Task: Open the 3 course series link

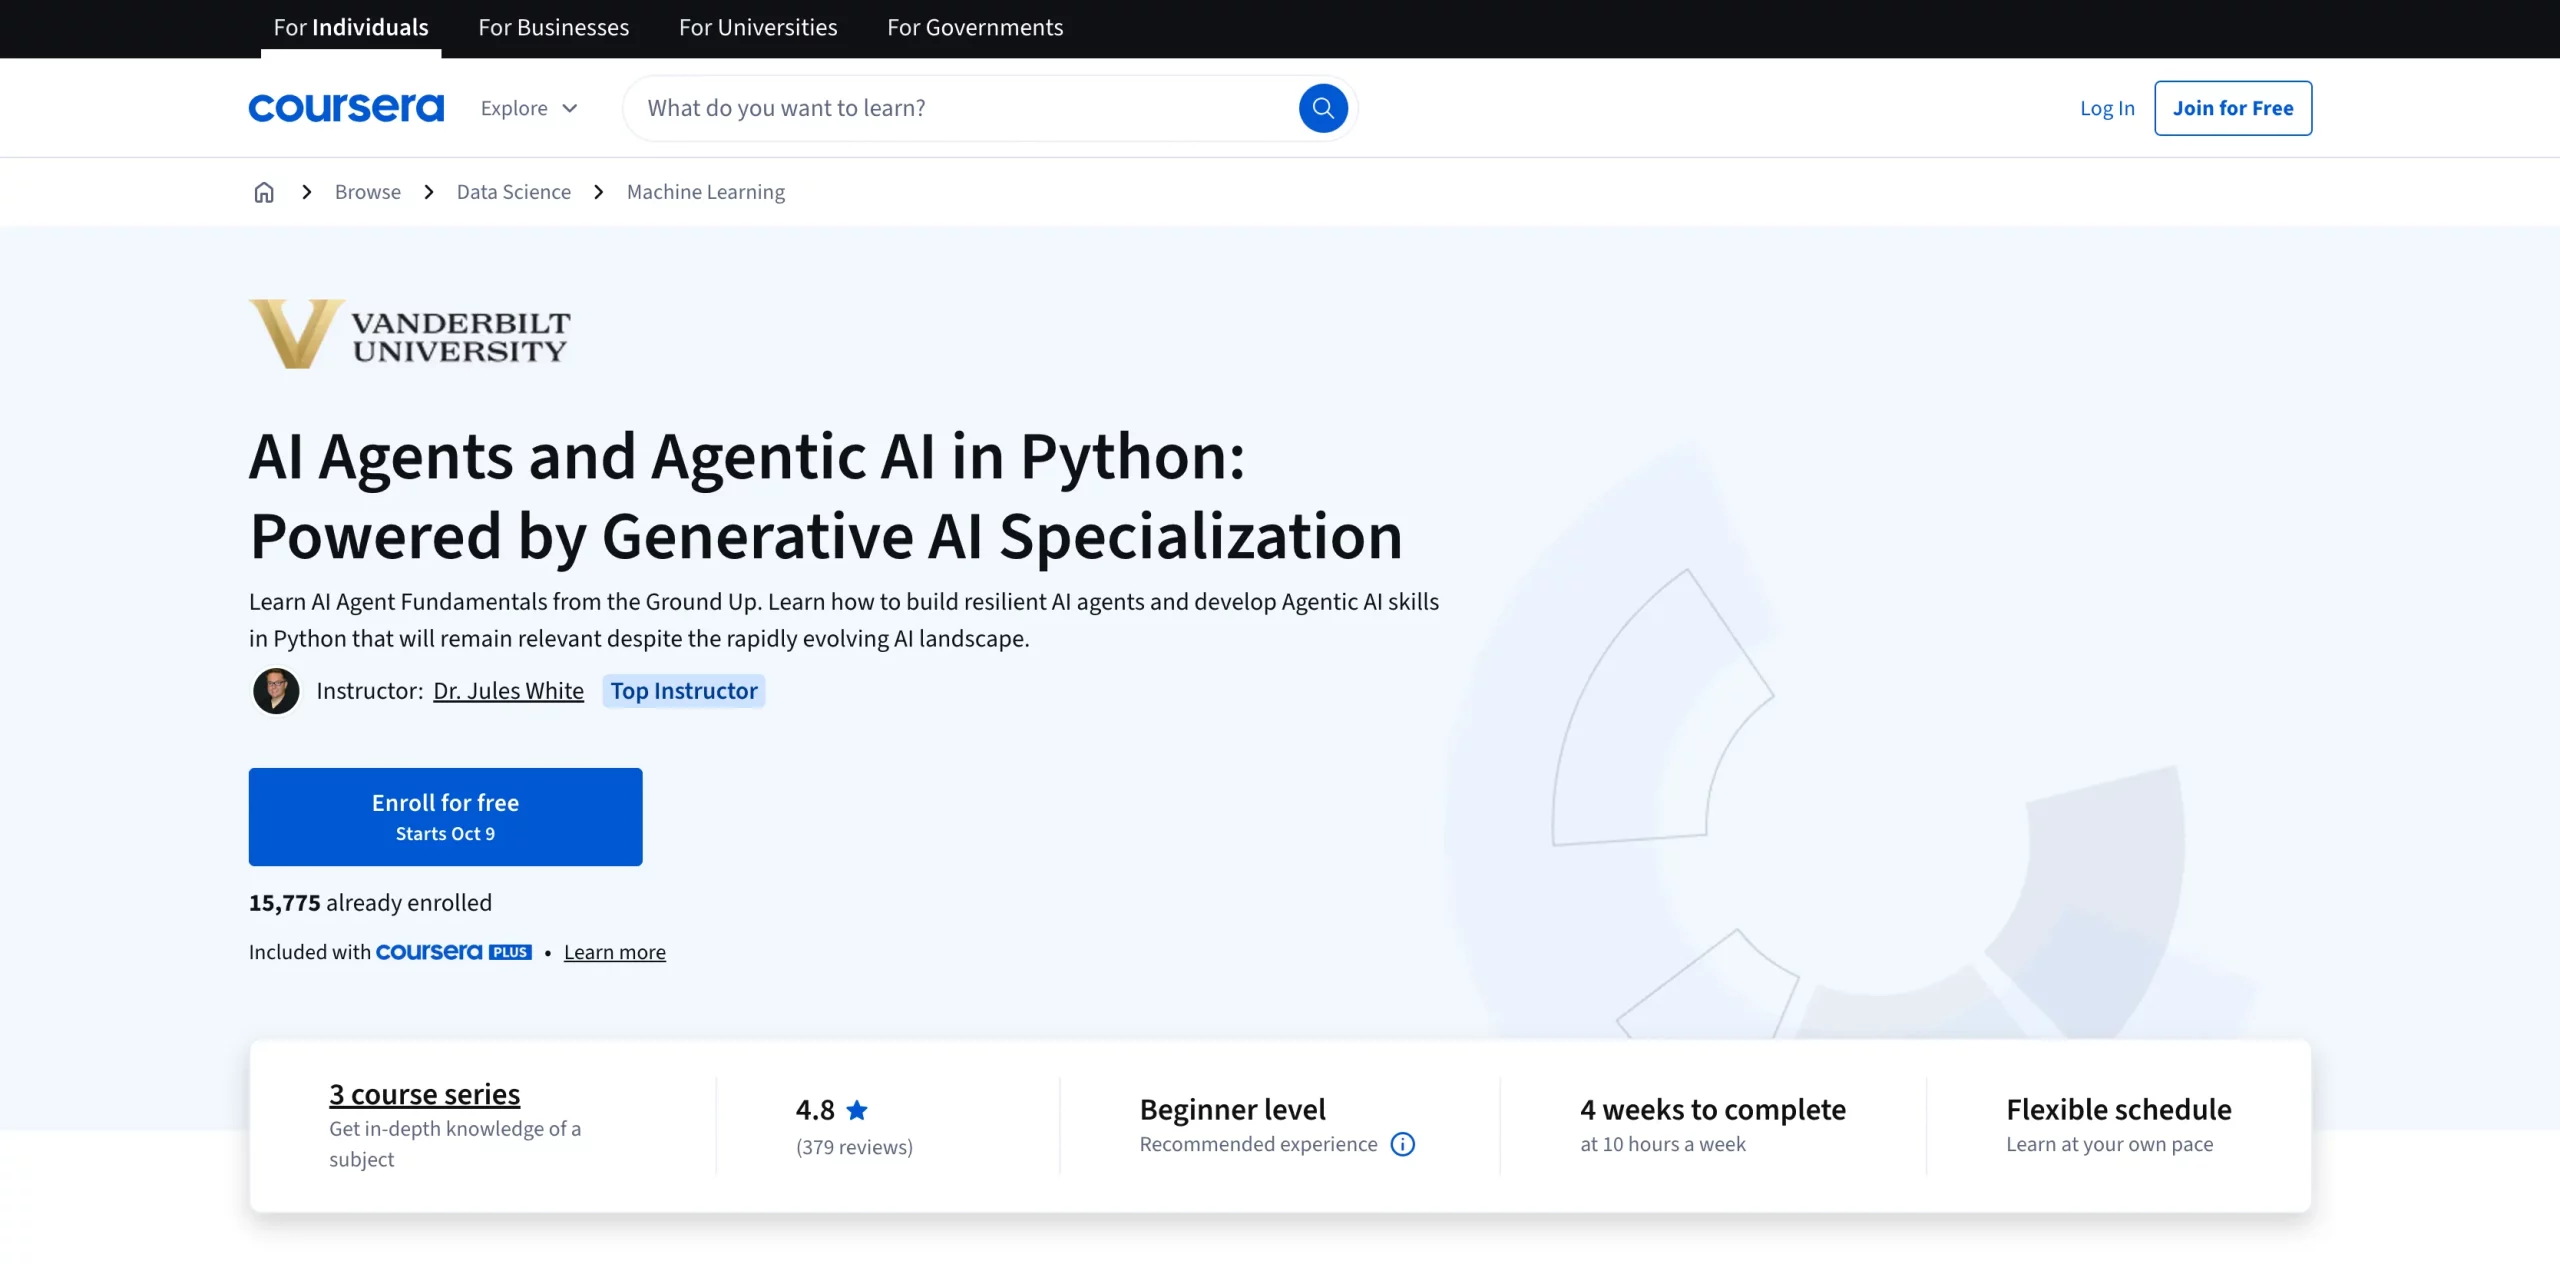Action: pyautogui.click(x=424, y=1094)
